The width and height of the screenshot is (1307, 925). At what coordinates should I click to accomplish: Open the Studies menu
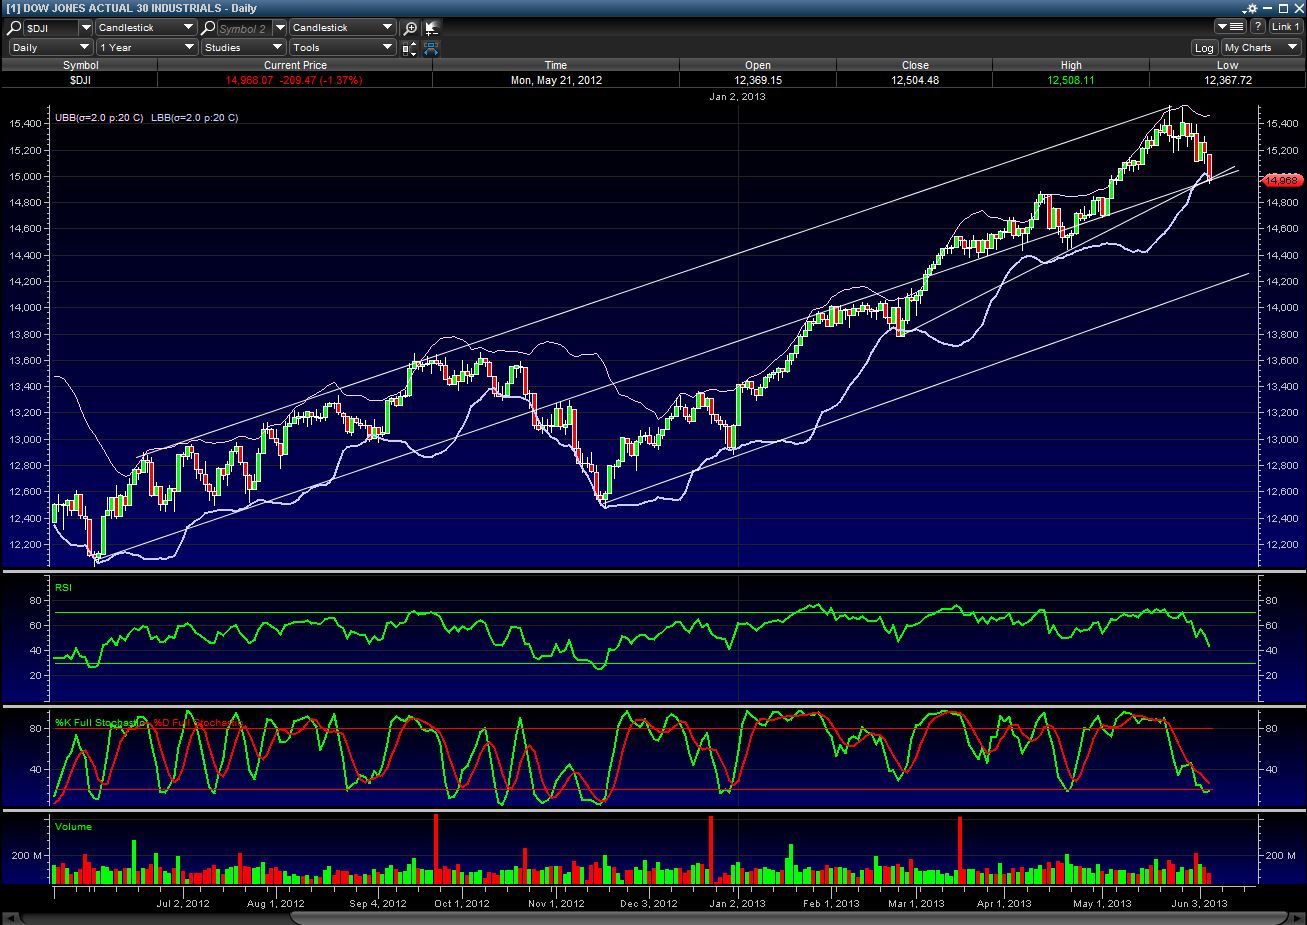(x=243, y=47)
